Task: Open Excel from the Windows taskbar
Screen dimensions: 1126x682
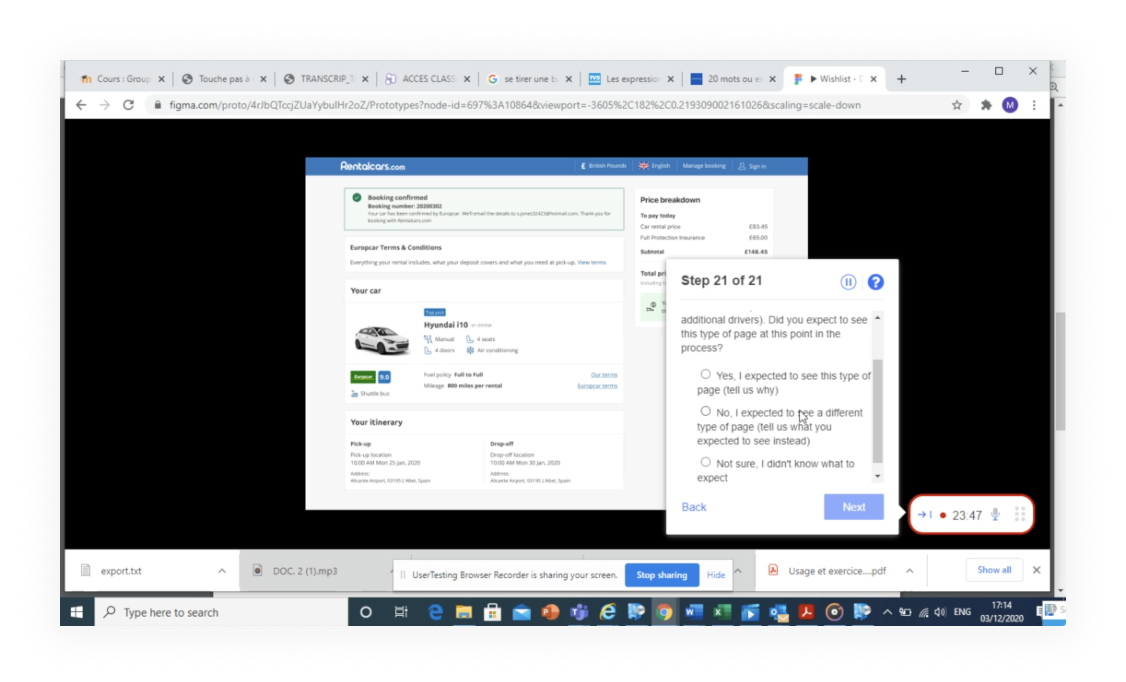Action: pos(721,612)
